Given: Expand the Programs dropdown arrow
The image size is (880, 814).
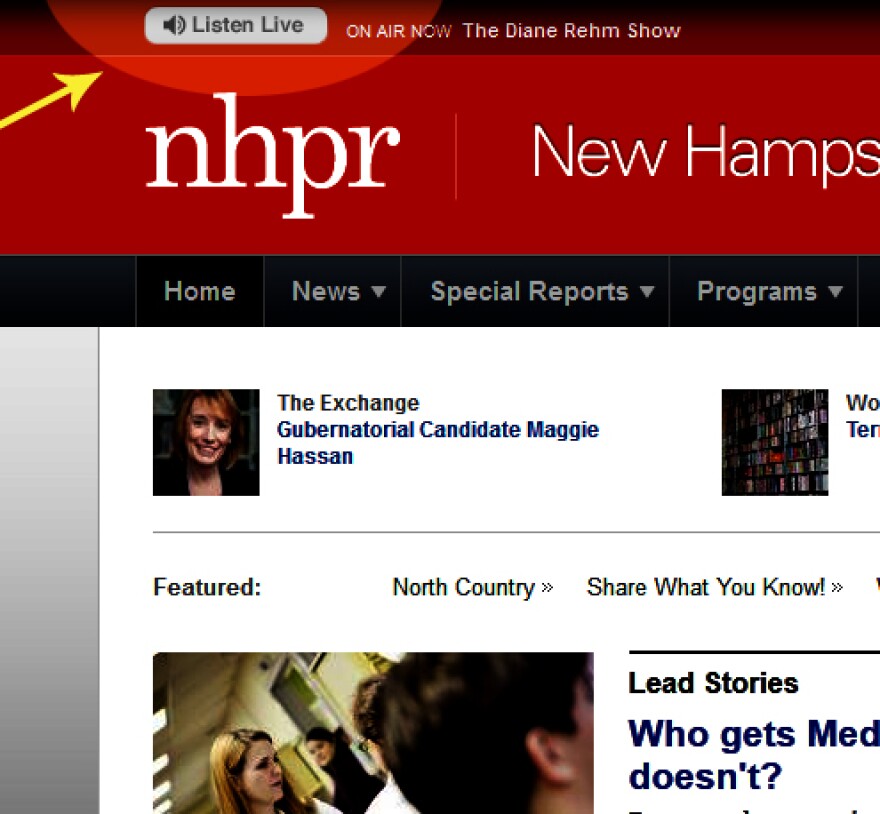Looking at the screenshot, I should (835, 291).
